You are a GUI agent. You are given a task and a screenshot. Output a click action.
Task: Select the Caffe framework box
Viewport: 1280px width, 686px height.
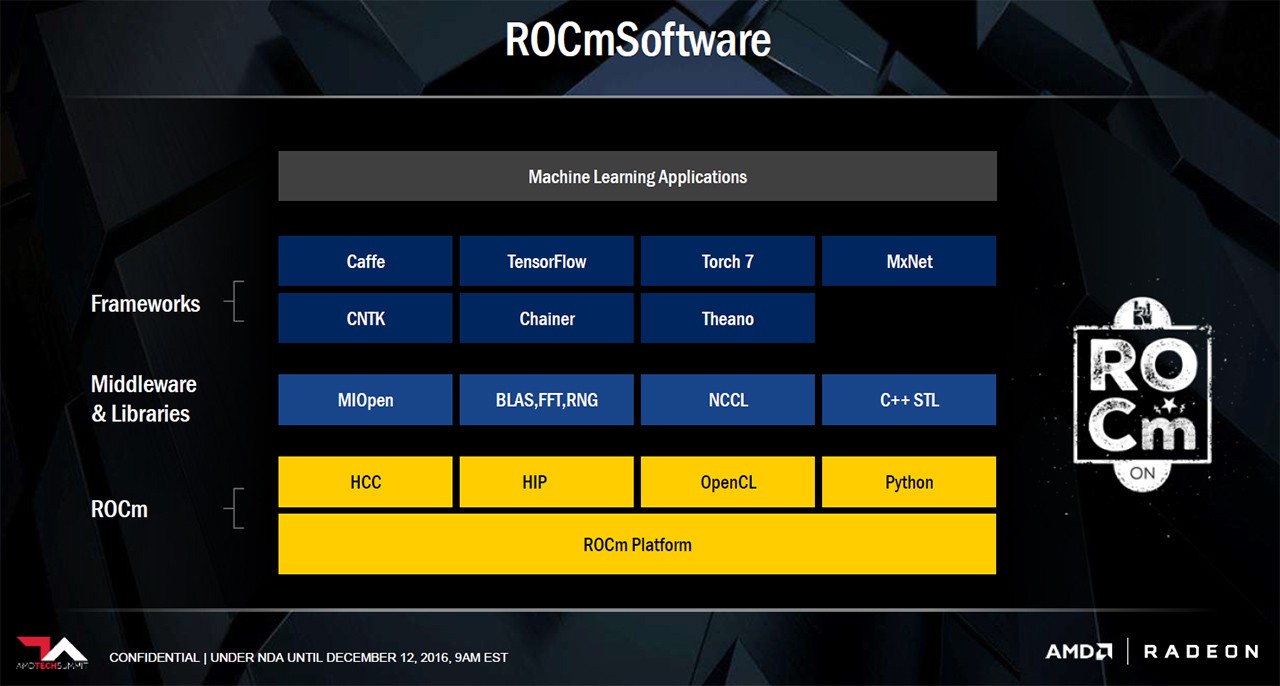(365, 261)
